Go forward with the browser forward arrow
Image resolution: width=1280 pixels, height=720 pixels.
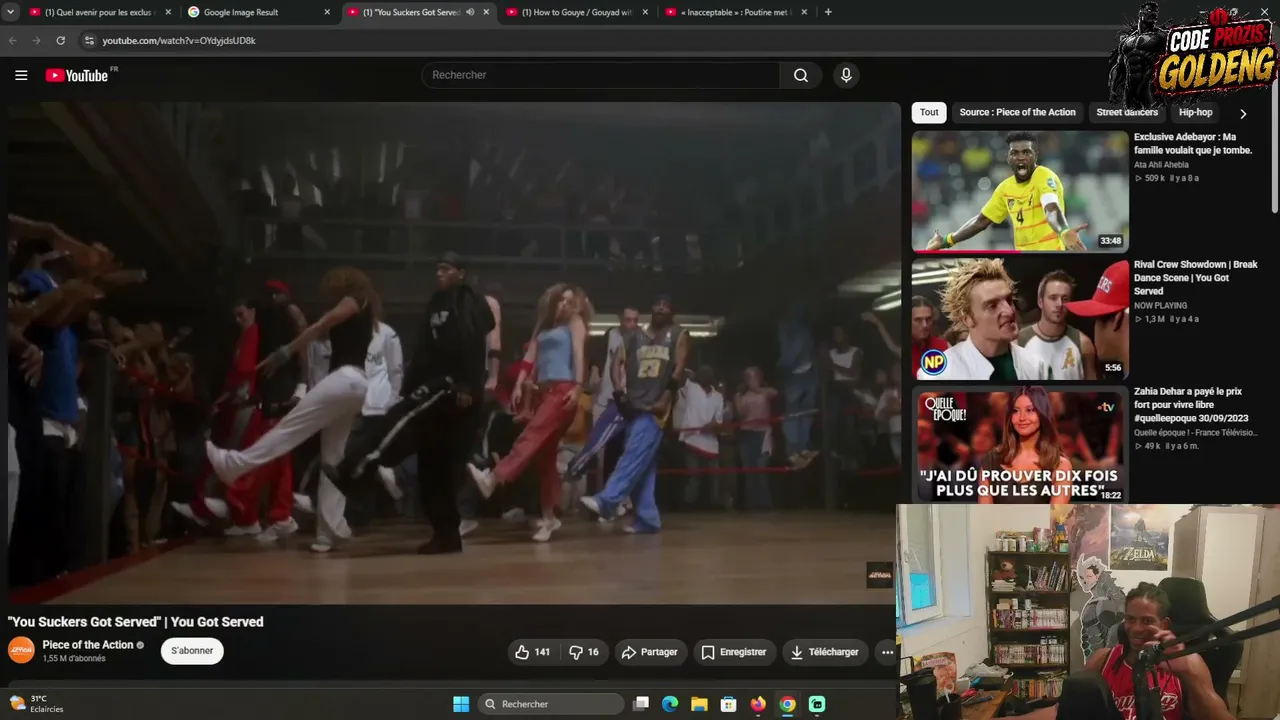click(x=37, y=40)
